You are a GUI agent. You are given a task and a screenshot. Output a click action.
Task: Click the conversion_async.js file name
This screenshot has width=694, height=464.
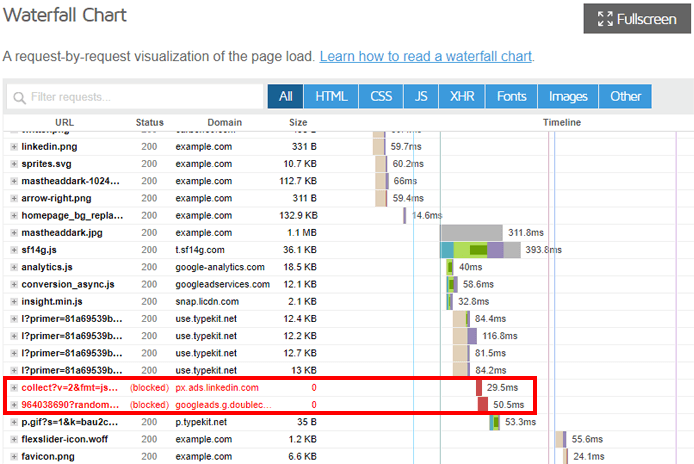(68, 284)
